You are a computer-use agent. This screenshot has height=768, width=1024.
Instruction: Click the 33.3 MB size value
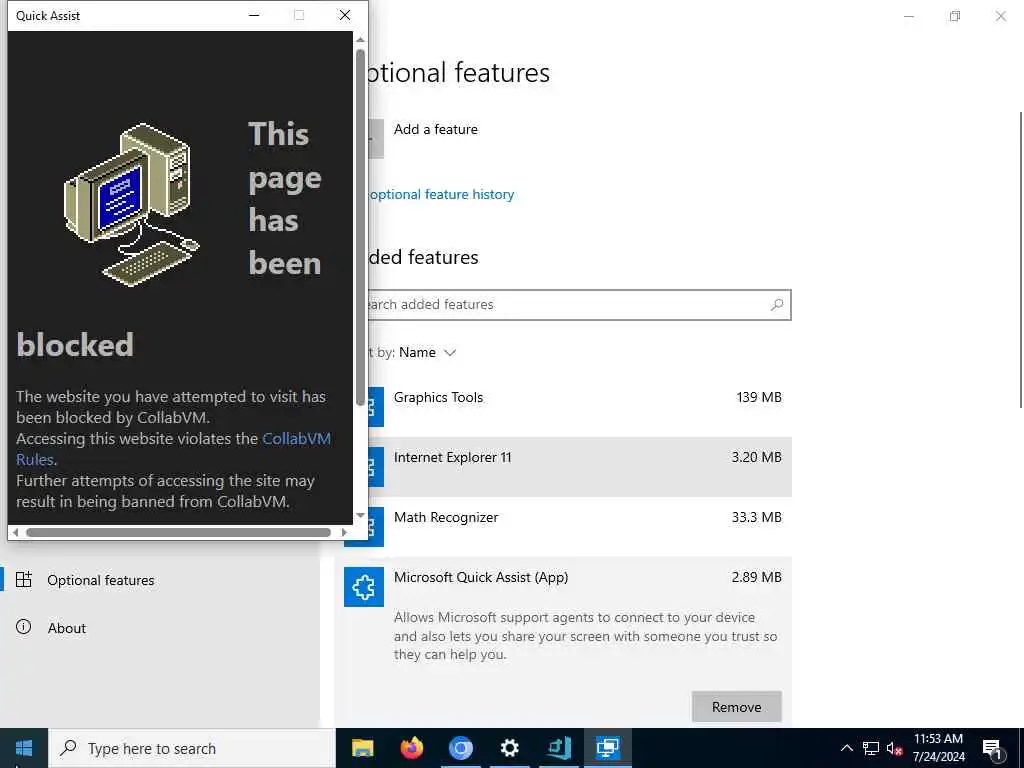pos(756,517)
